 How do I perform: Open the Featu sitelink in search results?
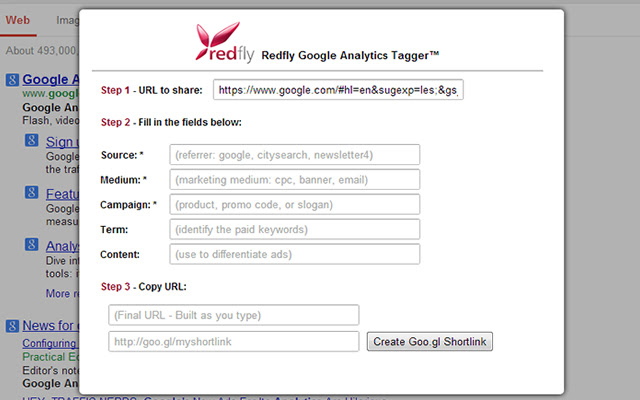[x=62, y=194]
